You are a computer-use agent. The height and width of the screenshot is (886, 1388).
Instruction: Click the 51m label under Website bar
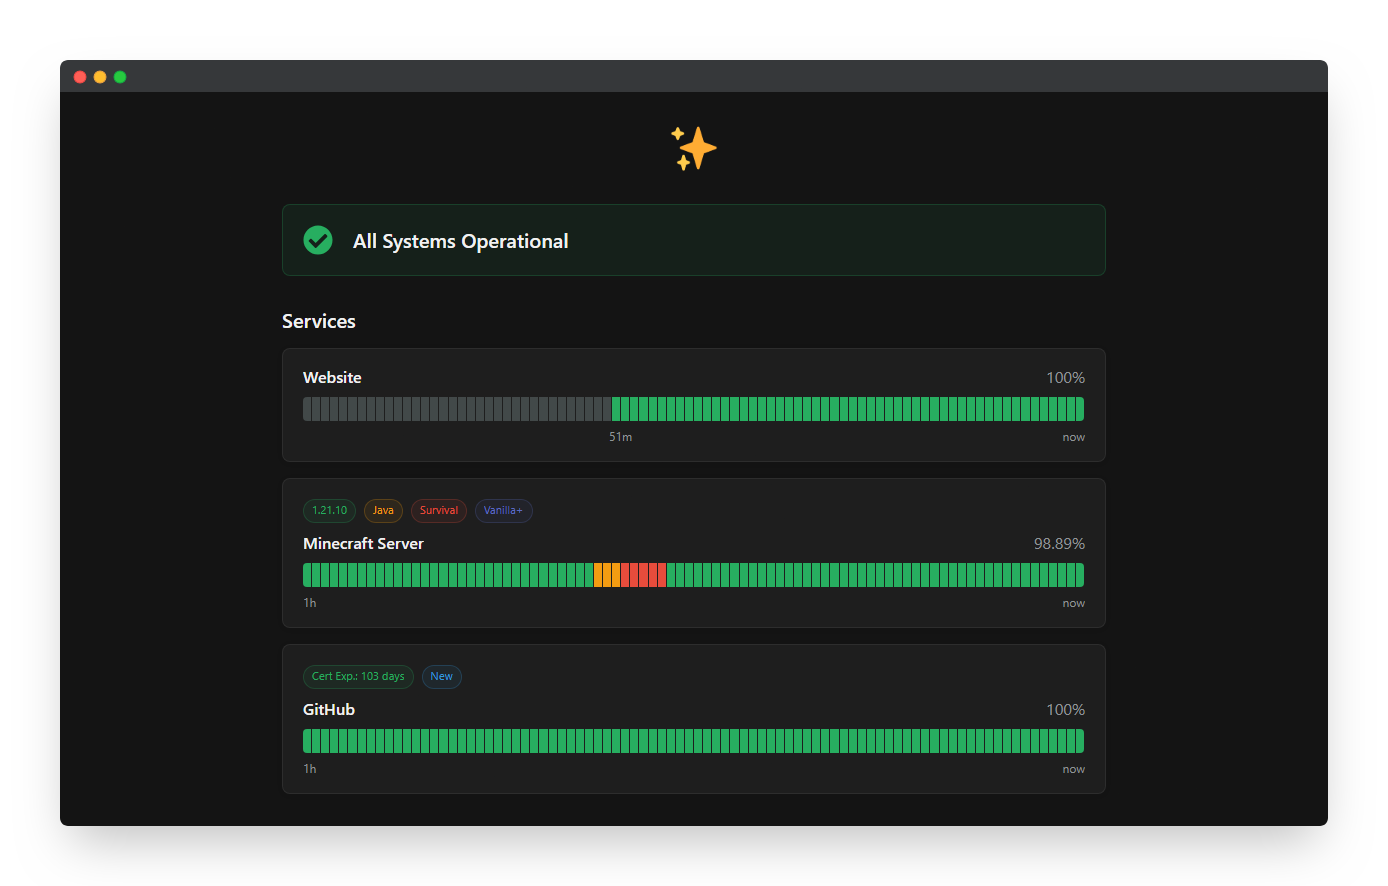click(620, 438)
